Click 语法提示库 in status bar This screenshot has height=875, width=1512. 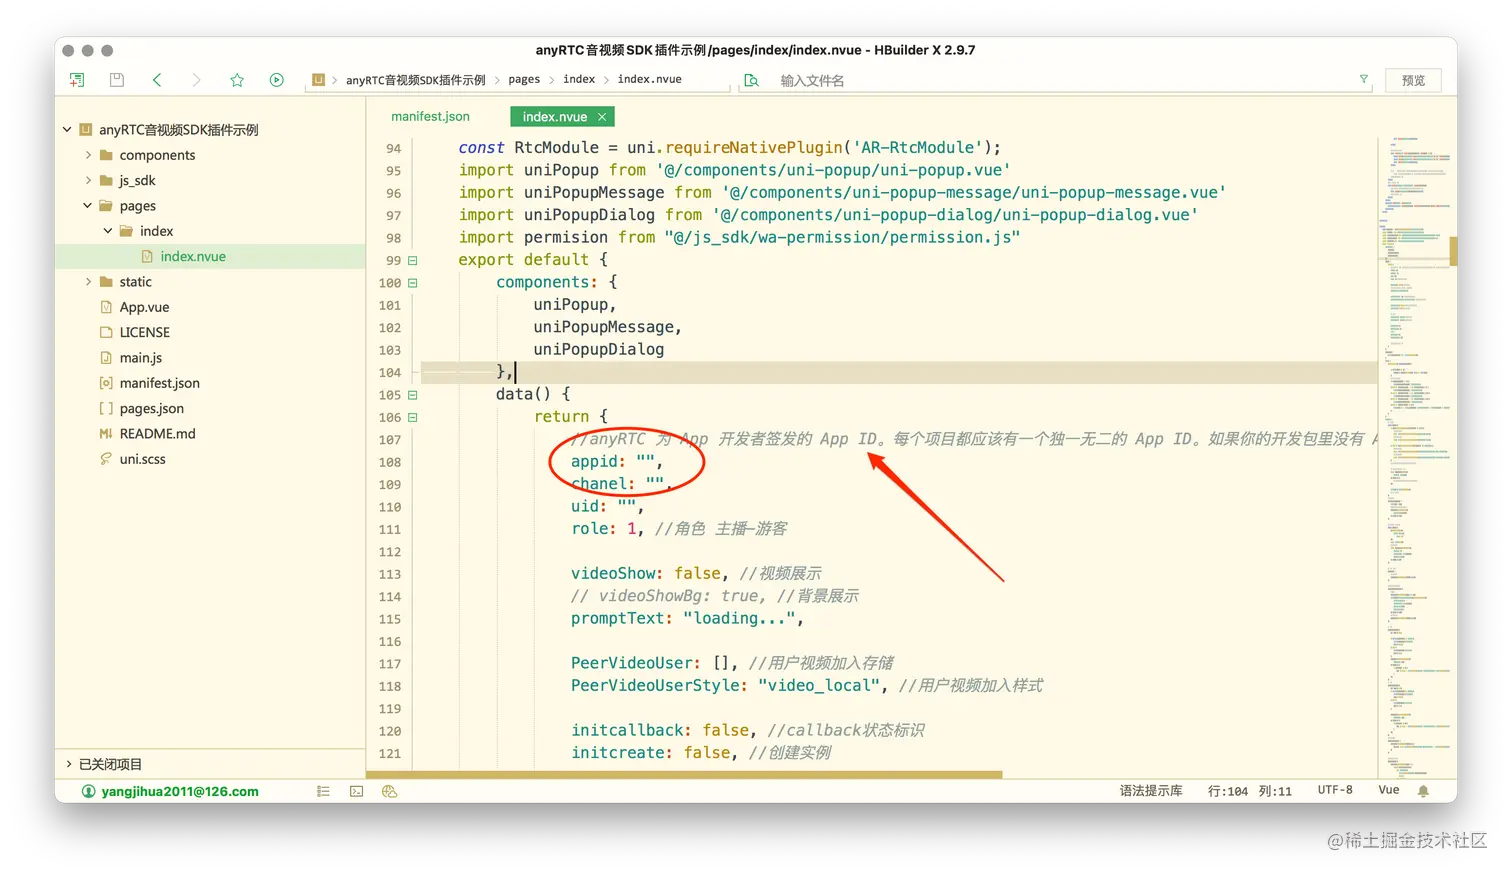1151,790
